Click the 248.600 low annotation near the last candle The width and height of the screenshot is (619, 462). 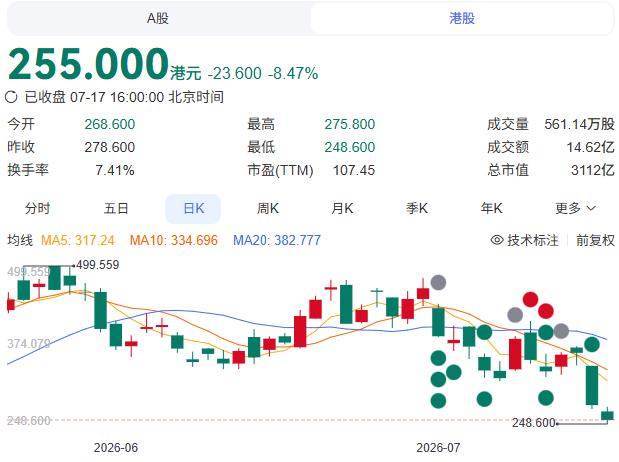click(x=534, y=423)
